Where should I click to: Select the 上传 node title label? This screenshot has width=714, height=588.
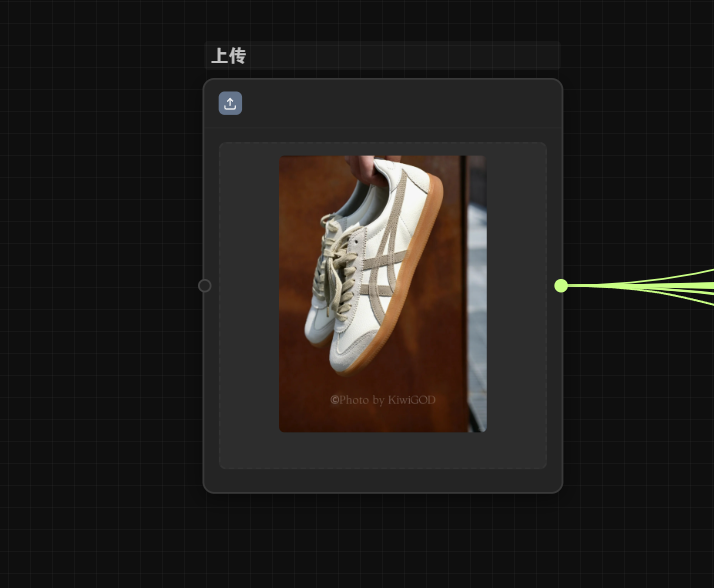[228, 56]
